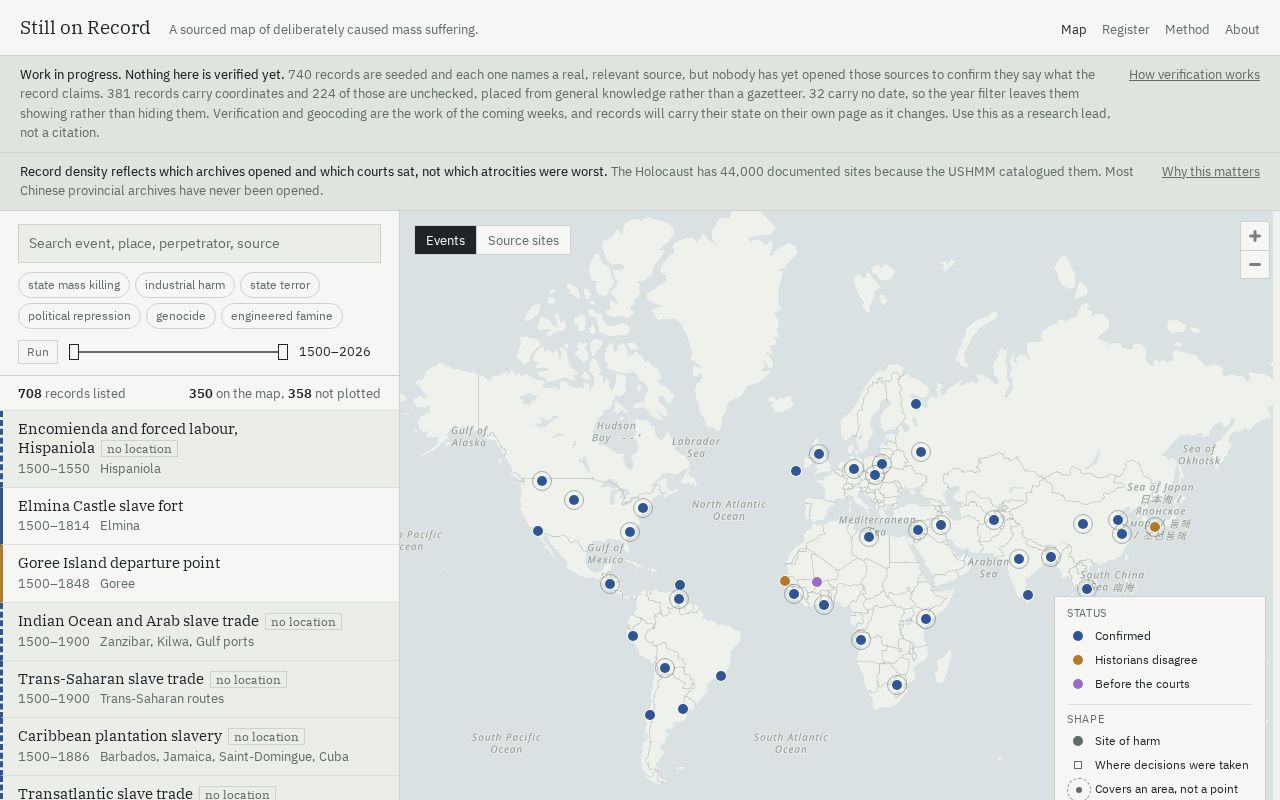Viewport: 1280px width, 800px height.
Task: Zoom out on the map with minus button
Action: click(x=1255, y=264)
